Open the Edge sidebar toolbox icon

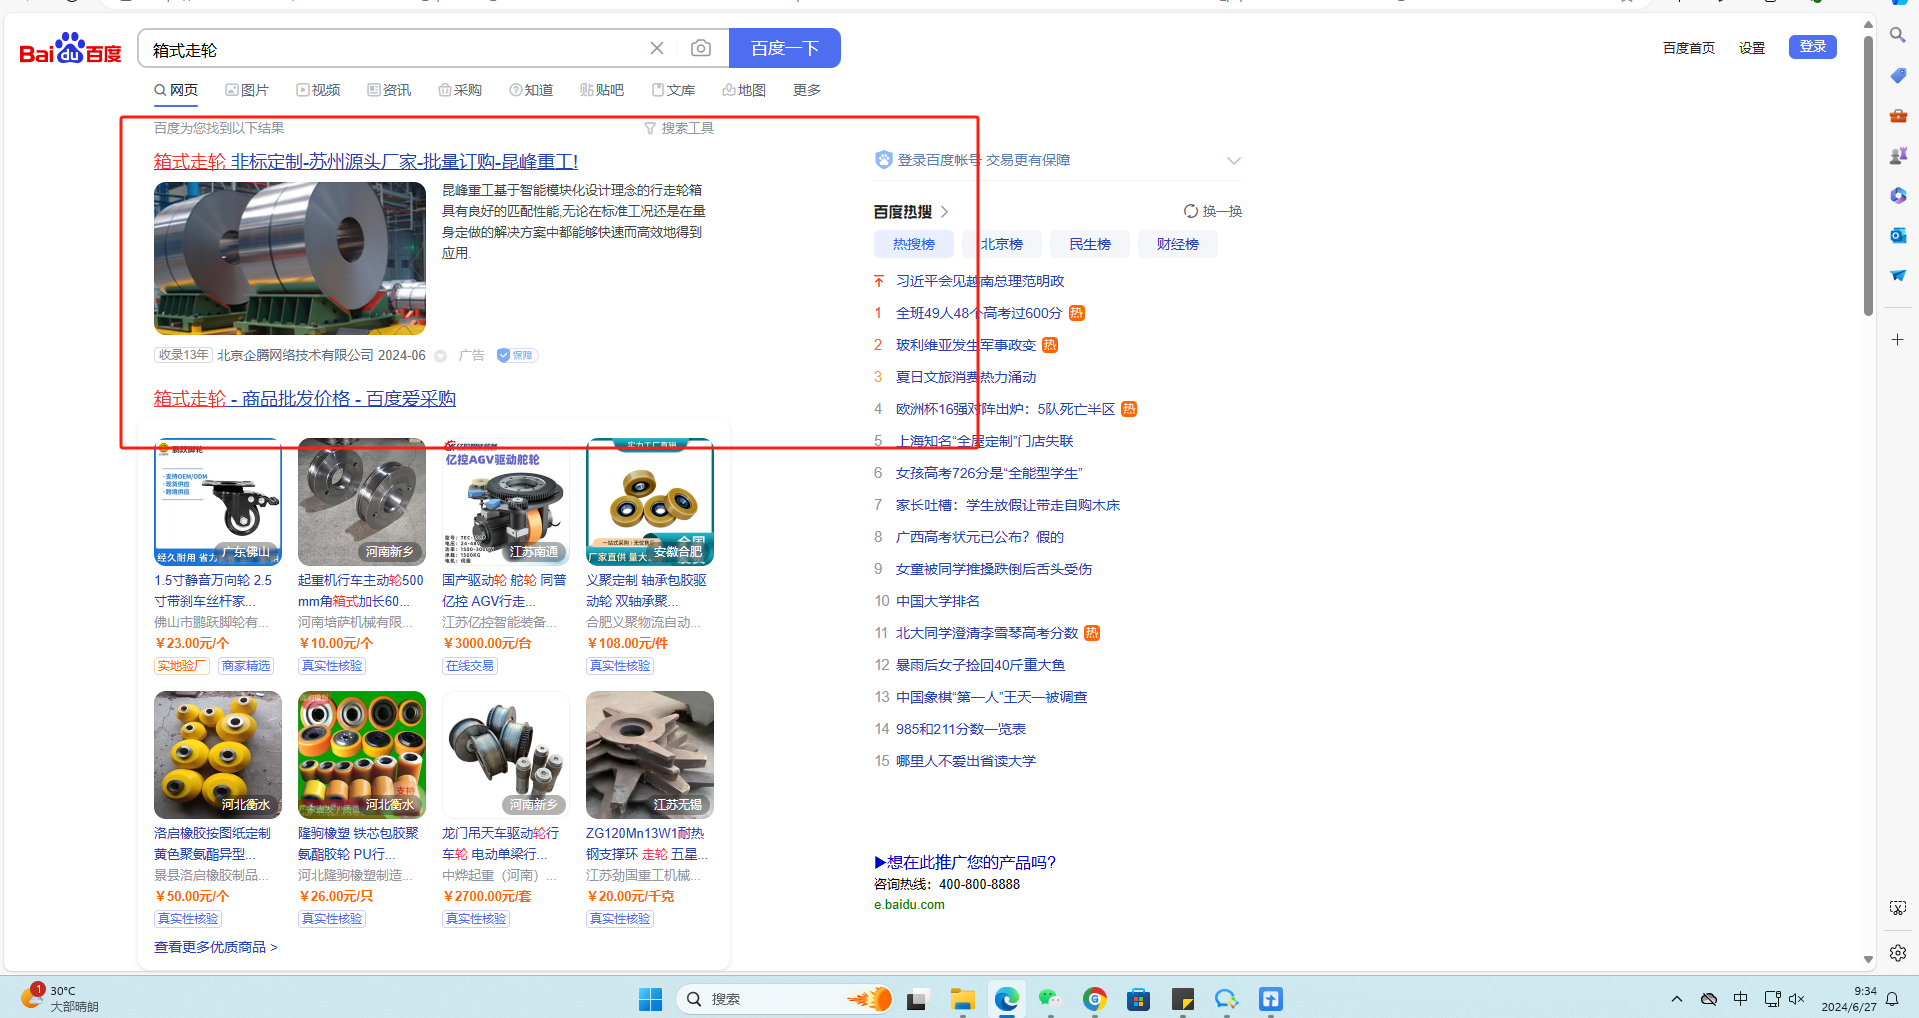tap(1897, 115)
